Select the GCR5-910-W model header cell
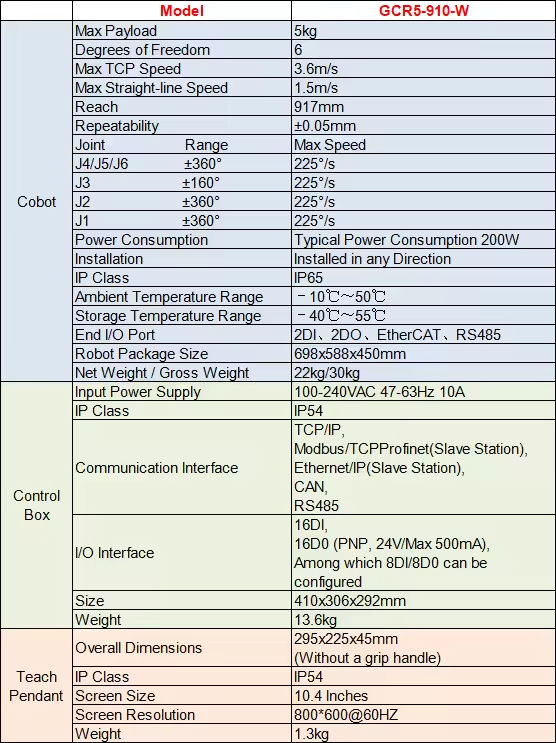 coord(423,11)
